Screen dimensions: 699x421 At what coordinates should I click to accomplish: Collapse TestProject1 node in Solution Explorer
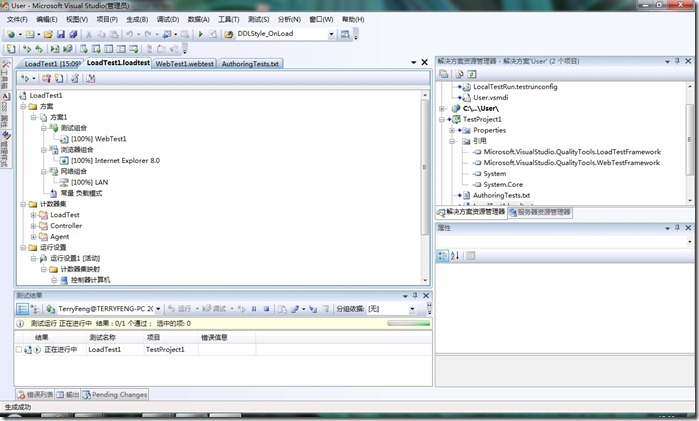pos(442,120)
